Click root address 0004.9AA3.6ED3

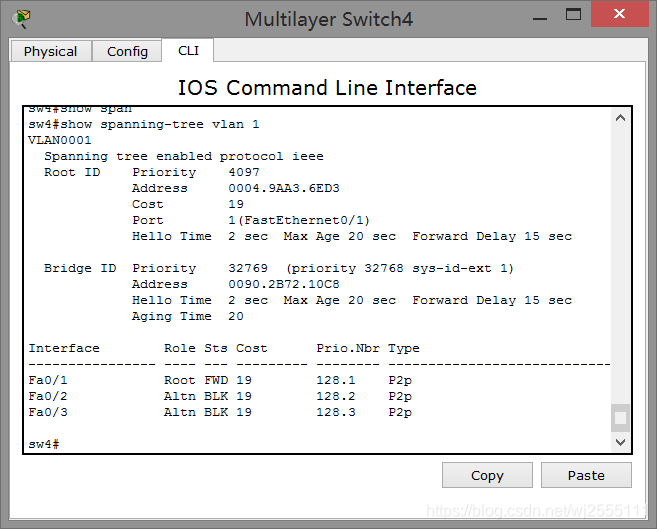(x=284, y=188)
